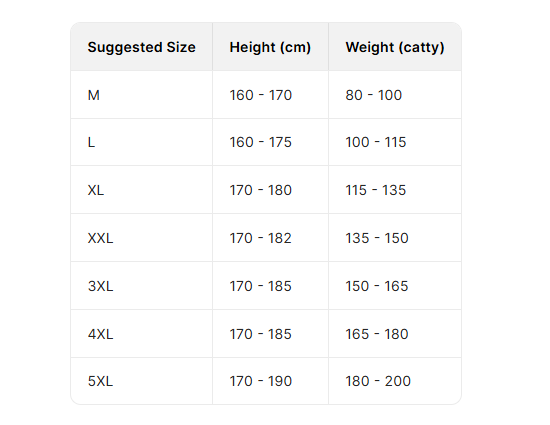
Task: Click the 80 - 100 weight cell
Action: (x=395, y=95)
